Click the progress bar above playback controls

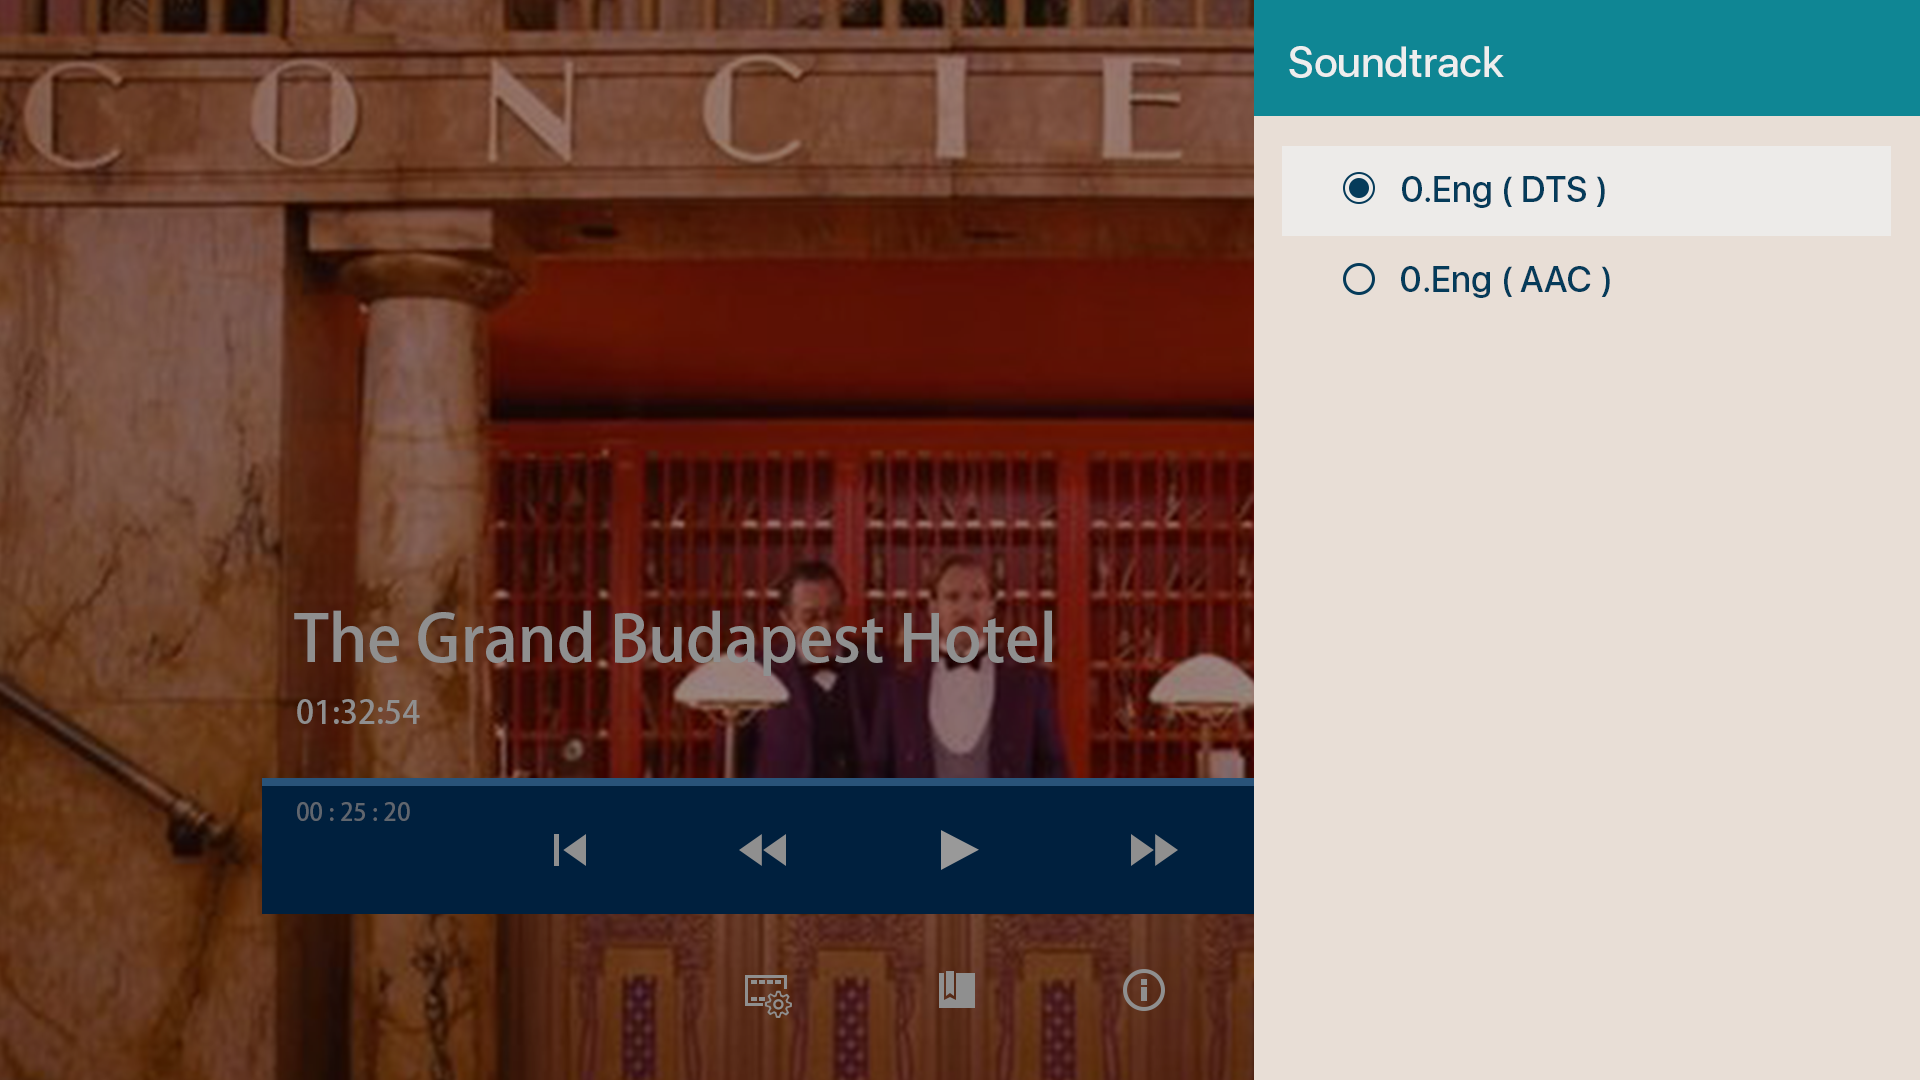click(758, 782)
